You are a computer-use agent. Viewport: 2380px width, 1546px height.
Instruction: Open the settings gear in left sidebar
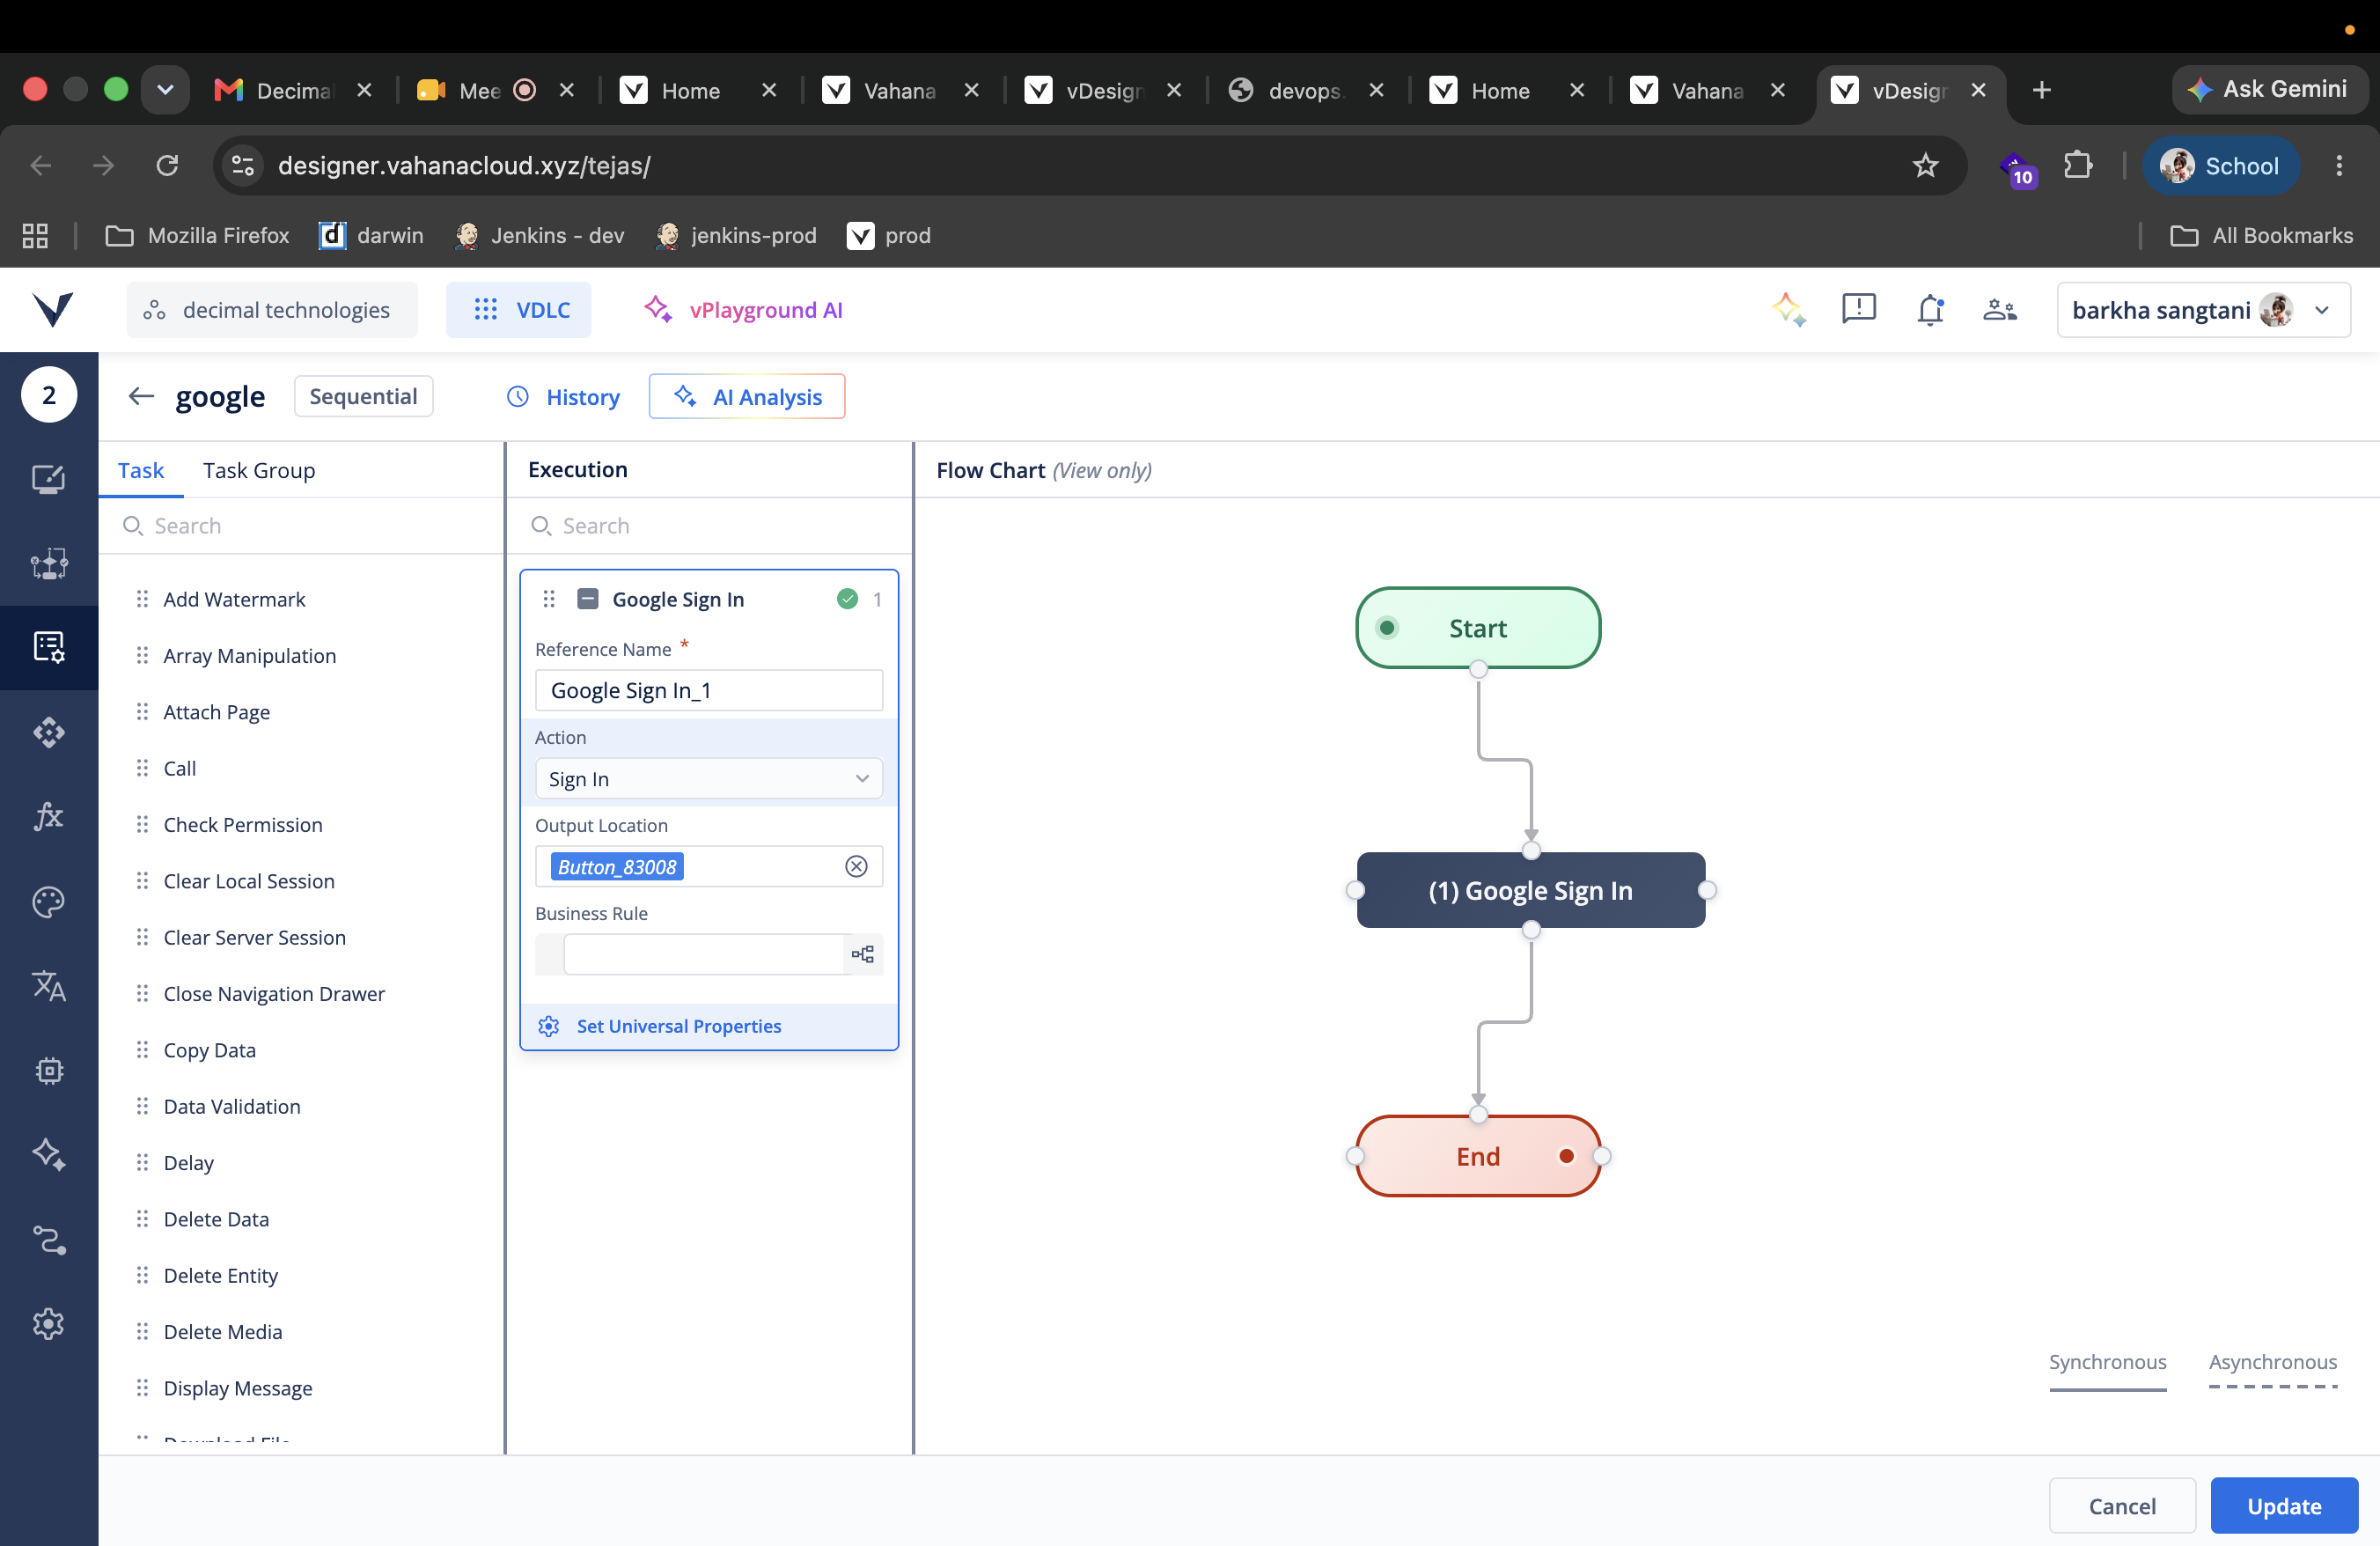click(48, 1324)
